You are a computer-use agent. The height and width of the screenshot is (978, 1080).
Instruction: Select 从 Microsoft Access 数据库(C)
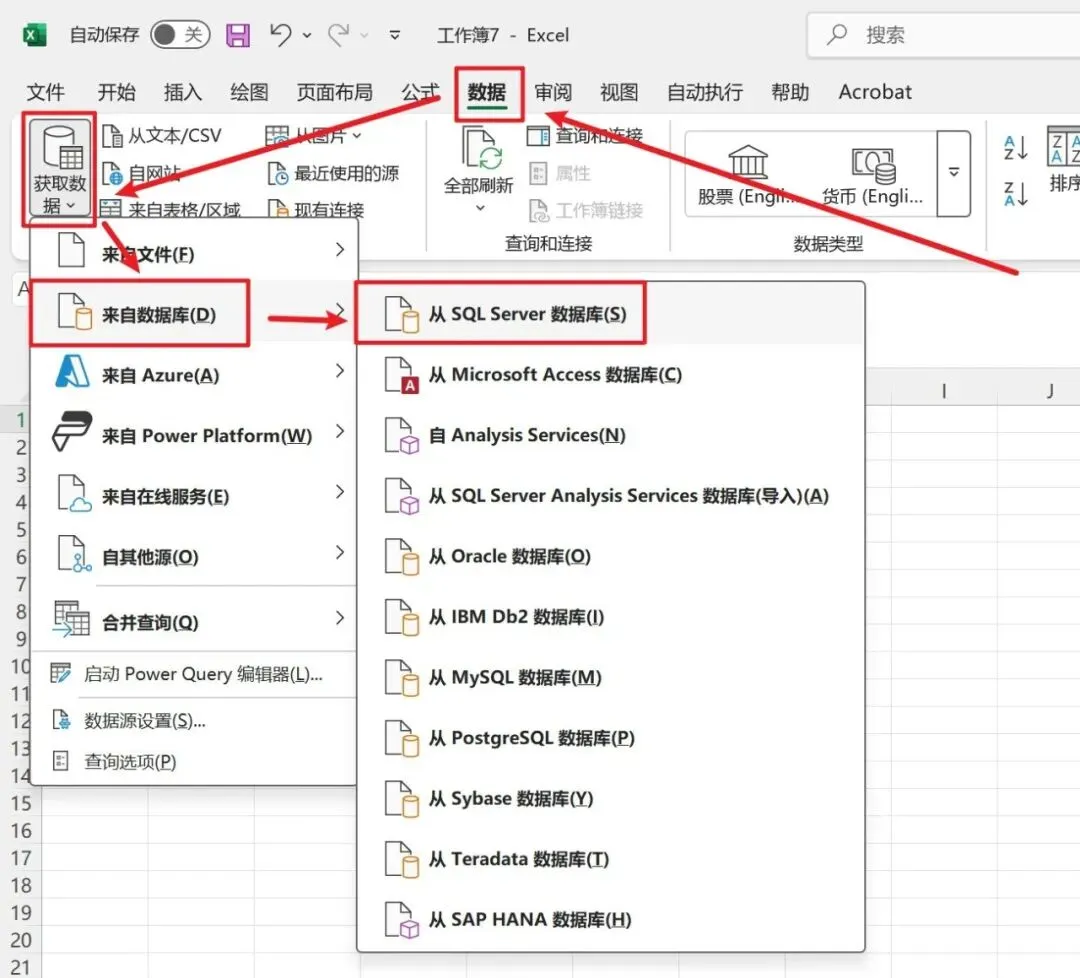click(611, 375)
